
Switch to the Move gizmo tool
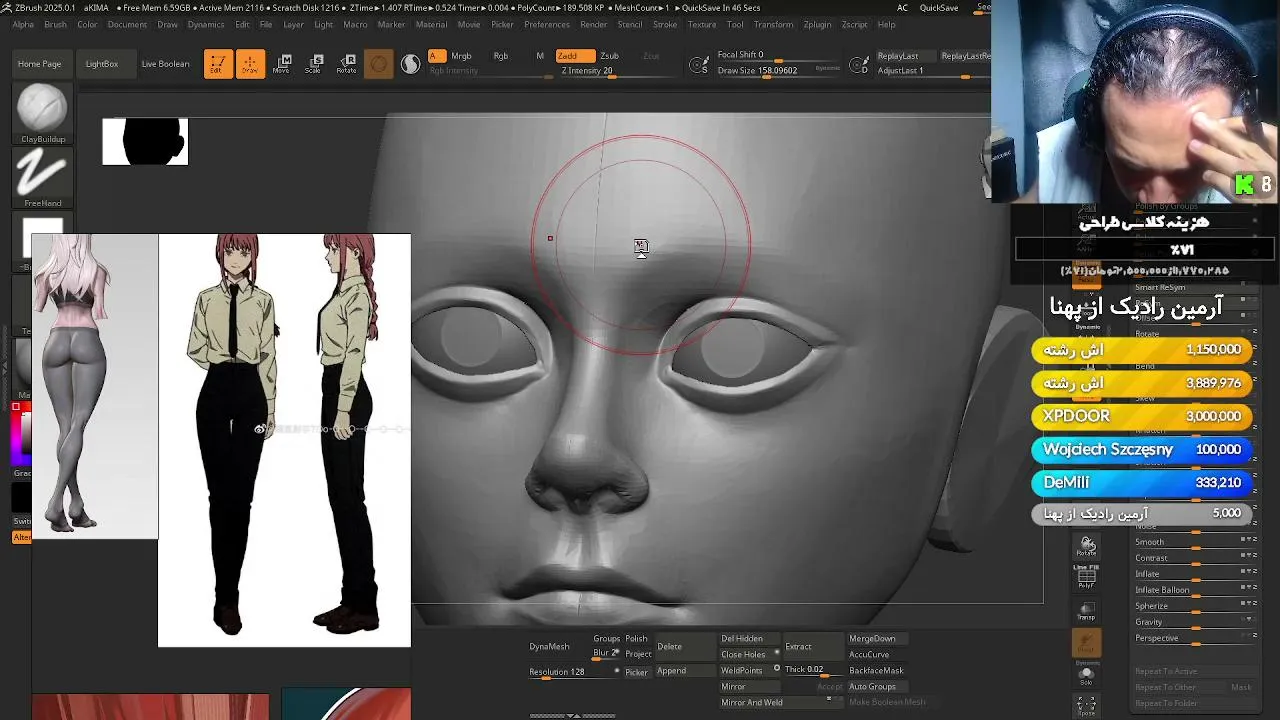click(281, 64)
